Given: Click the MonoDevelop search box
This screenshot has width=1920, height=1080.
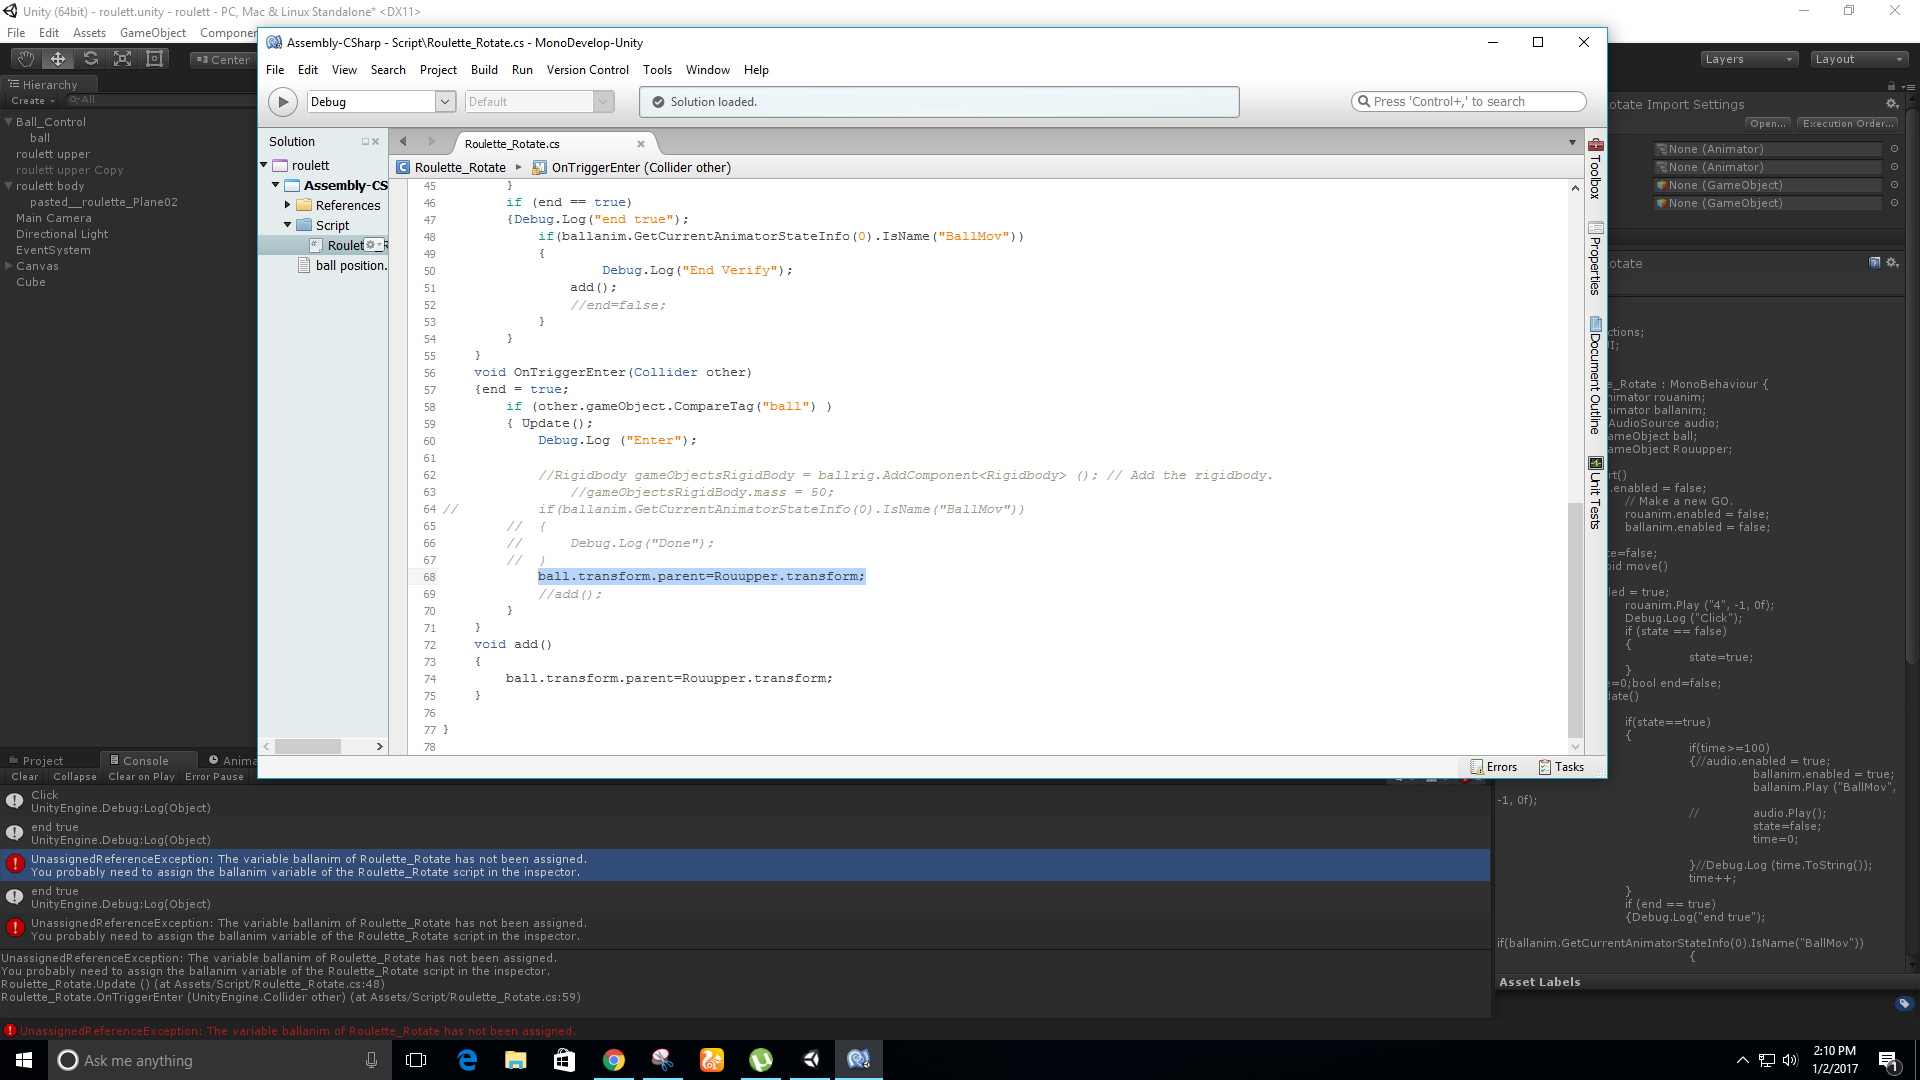Looking at the screenshot, I should tap(1468, 101).
